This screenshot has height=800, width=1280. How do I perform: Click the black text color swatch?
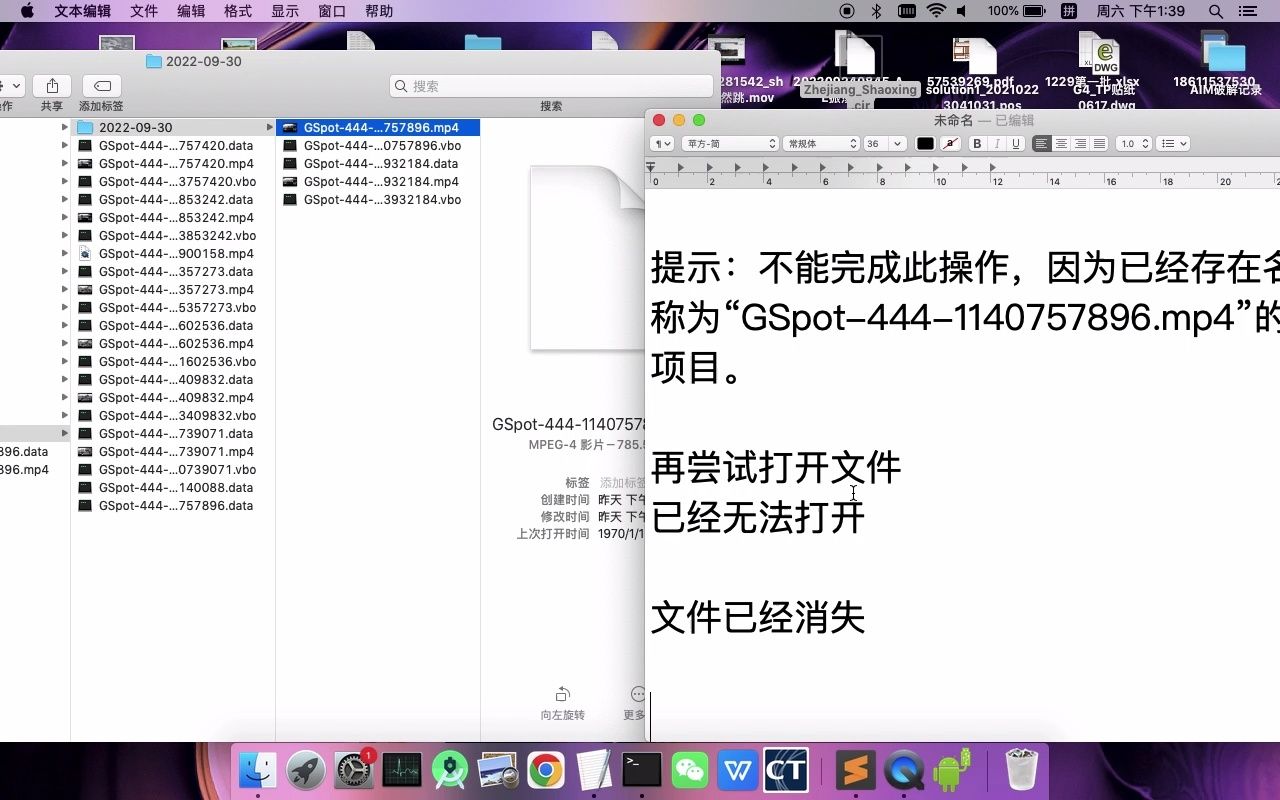925,143
